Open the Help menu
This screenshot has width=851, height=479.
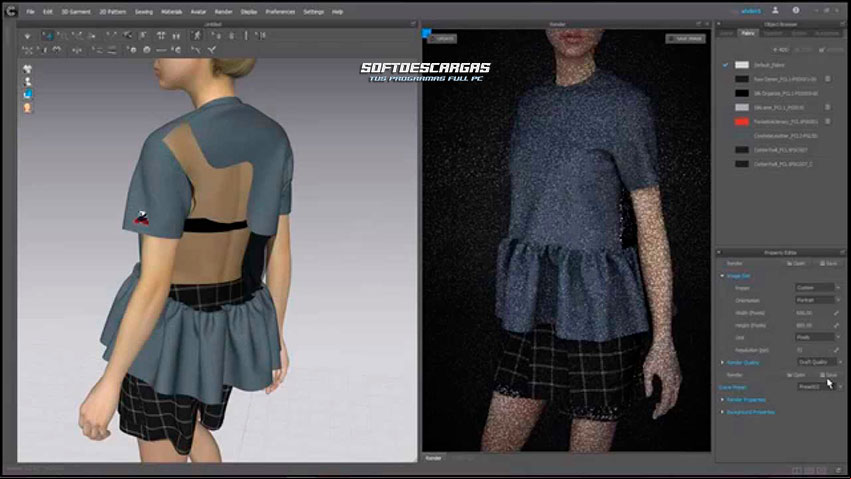(338, 11)
